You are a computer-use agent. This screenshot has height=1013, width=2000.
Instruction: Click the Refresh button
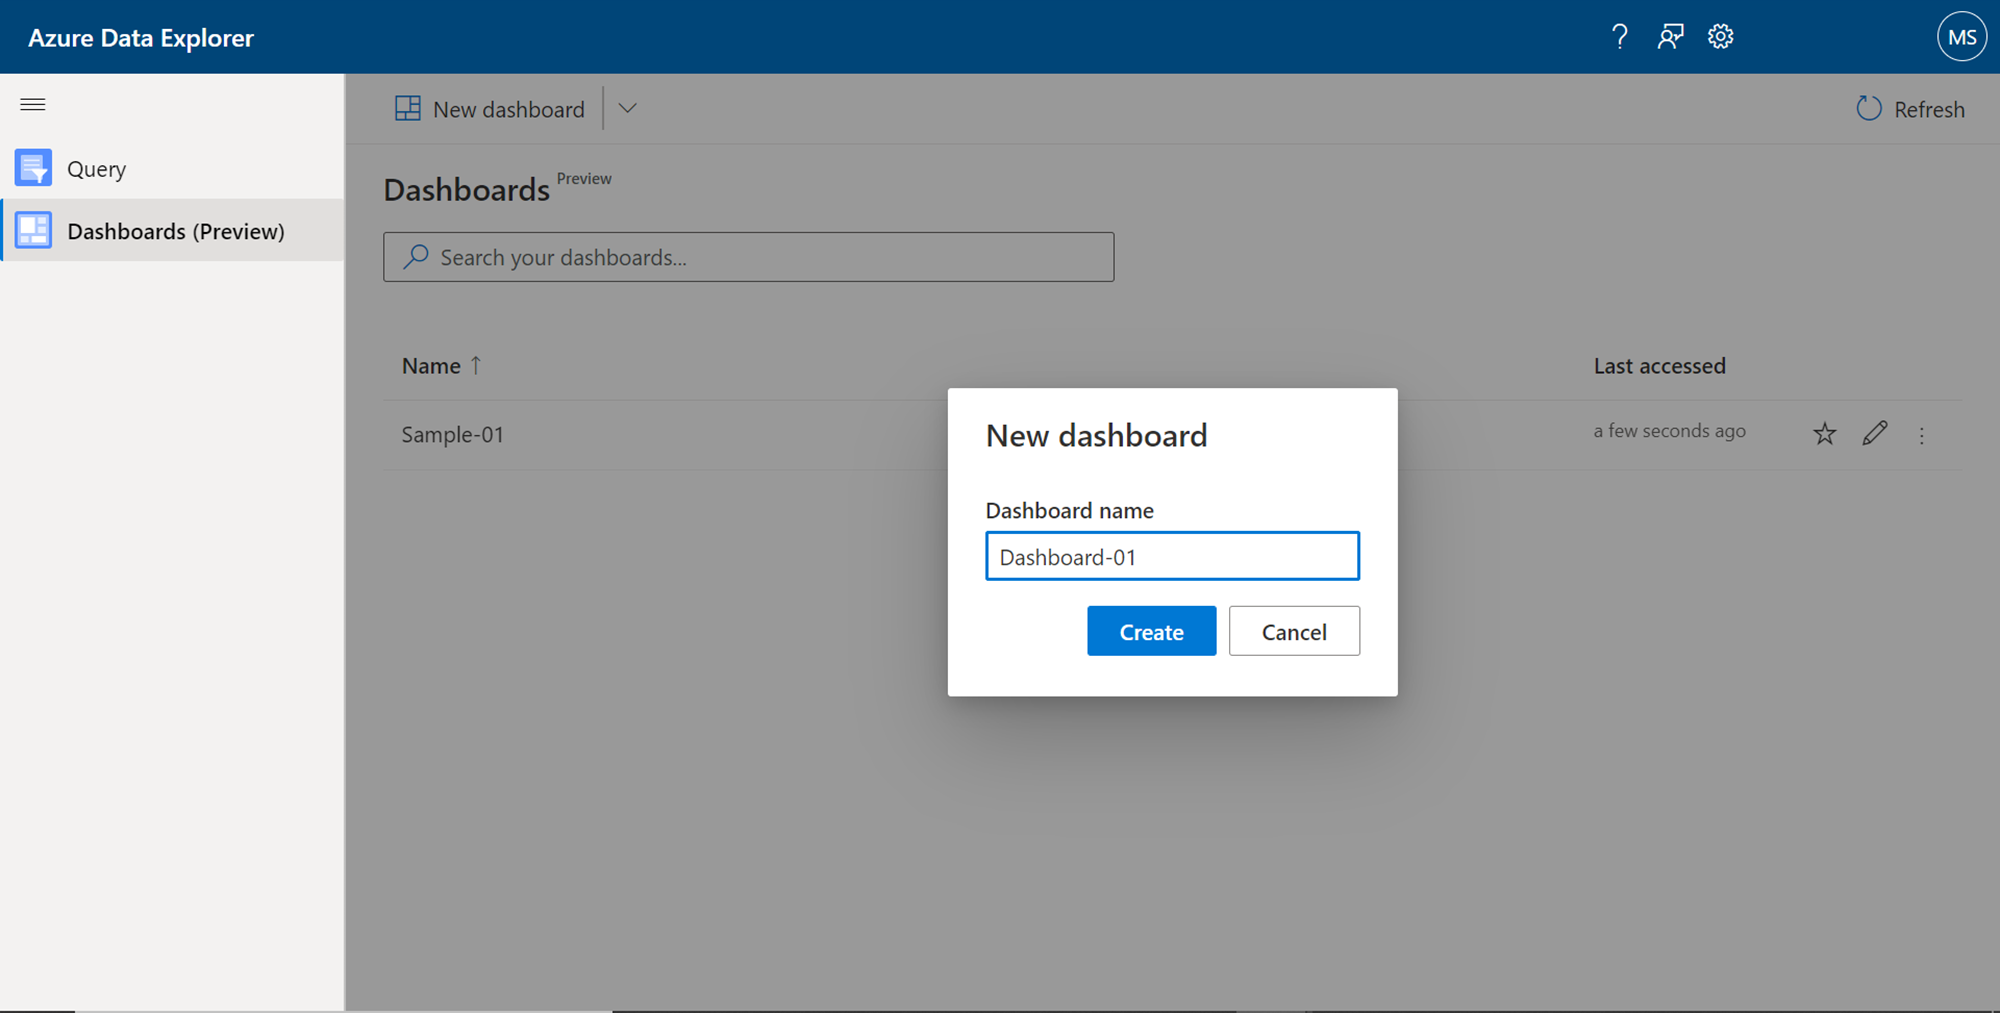coord(1910,109)
